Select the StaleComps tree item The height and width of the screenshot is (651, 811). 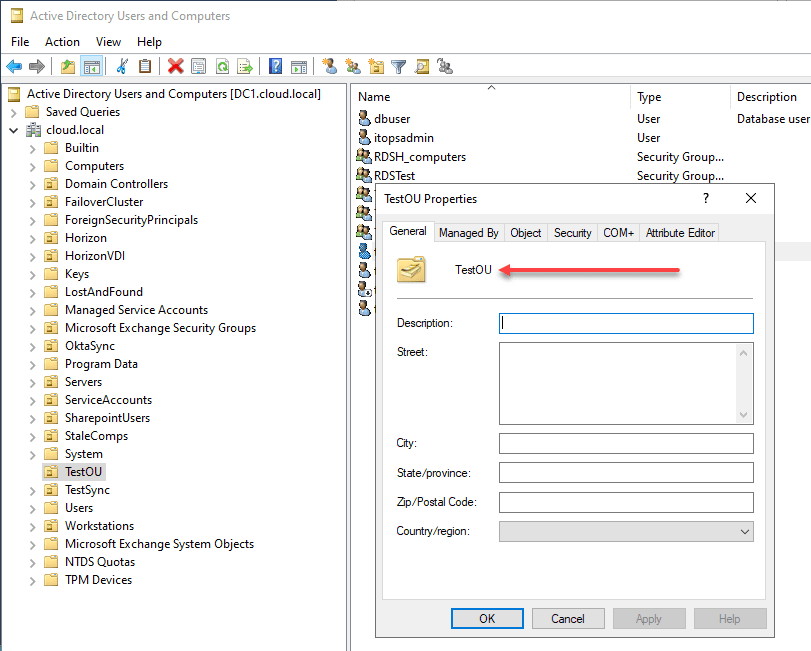coord(96,436)
